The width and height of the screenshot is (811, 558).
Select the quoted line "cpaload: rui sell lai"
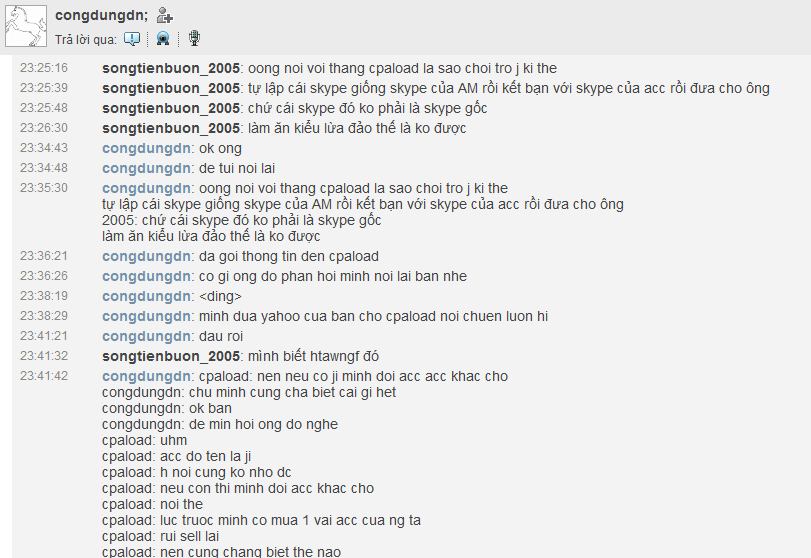coord(160,537)
